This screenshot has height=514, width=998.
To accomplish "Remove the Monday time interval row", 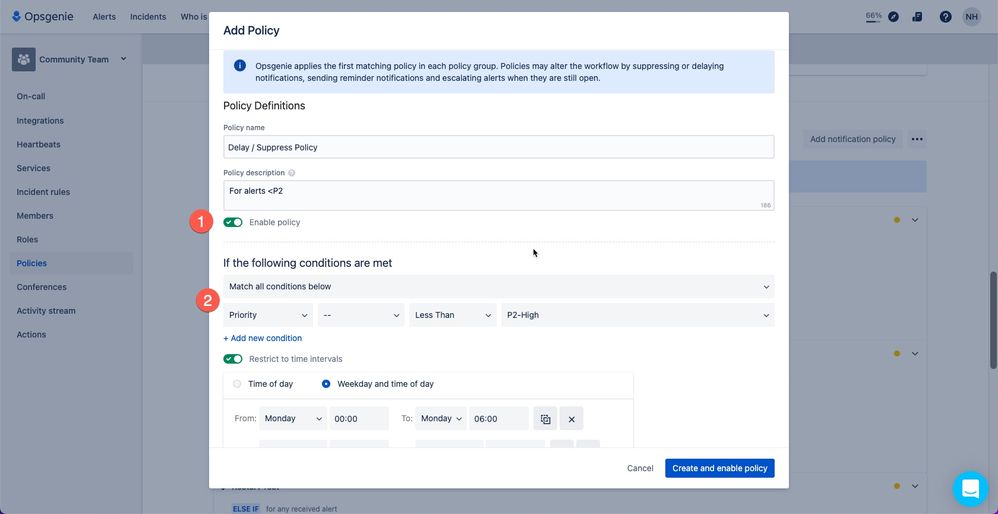I will [x=572, y=419].
